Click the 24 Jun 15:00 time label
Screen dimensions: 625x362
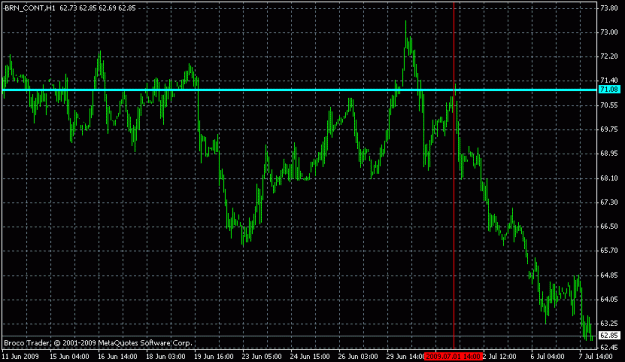310,356
